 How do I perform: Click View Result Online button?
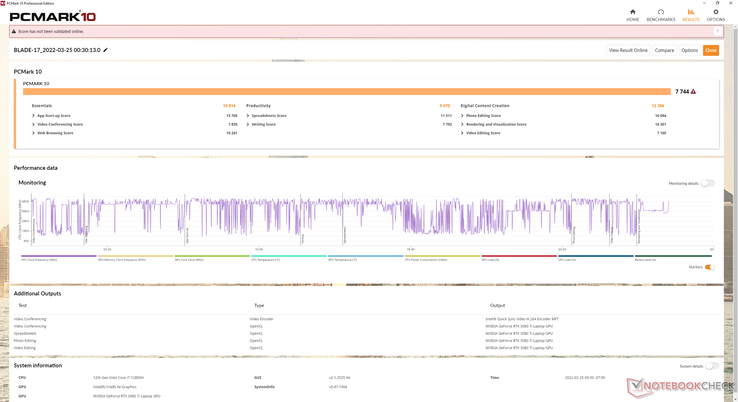click(x=628, y=50)
